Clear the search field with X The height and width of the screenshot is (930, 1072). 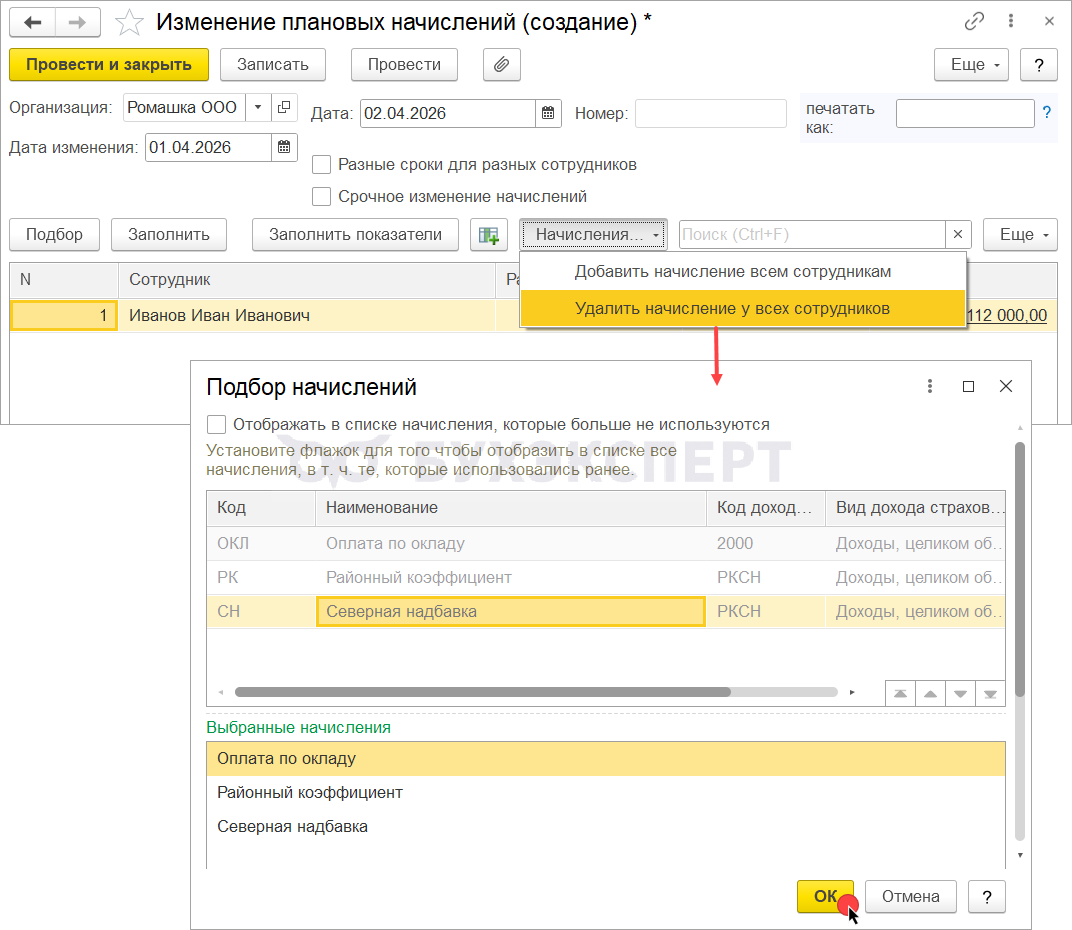[958, 235]
